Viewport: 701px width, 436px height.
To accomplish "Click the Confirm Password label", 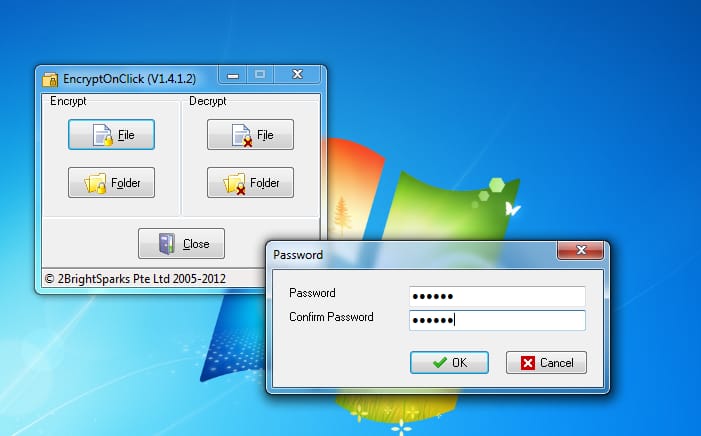I will click(x=331, y=317).
